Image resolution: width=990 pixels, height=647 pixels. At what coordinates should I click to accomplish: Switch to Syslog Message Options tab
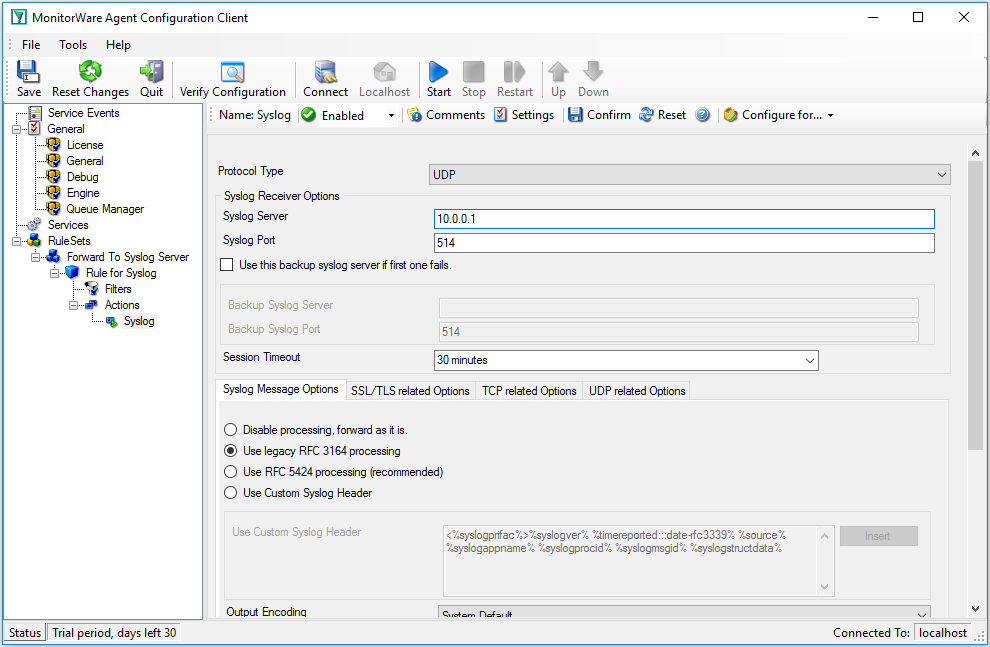(x=281, y=389)
